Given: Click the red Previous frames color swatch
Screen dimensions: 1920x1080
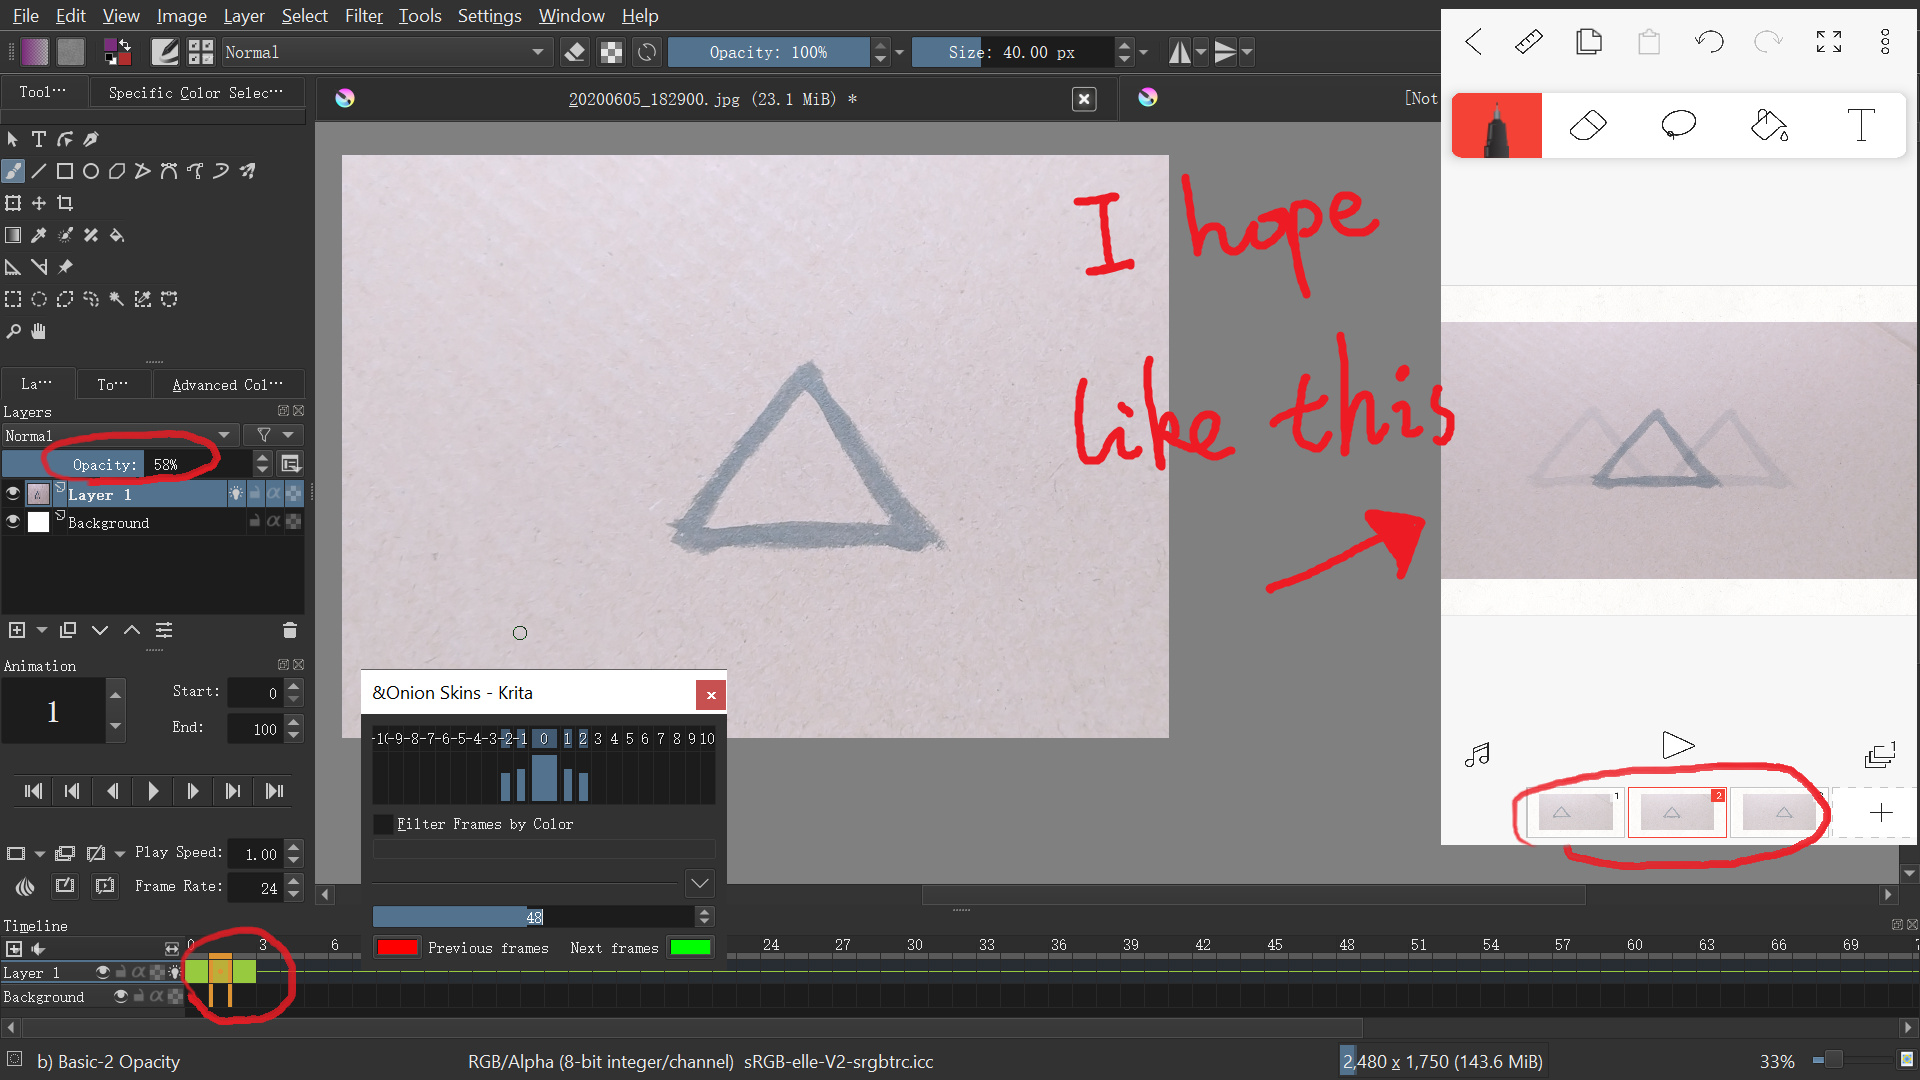Looking at the screenshot, I should (397, 947).
